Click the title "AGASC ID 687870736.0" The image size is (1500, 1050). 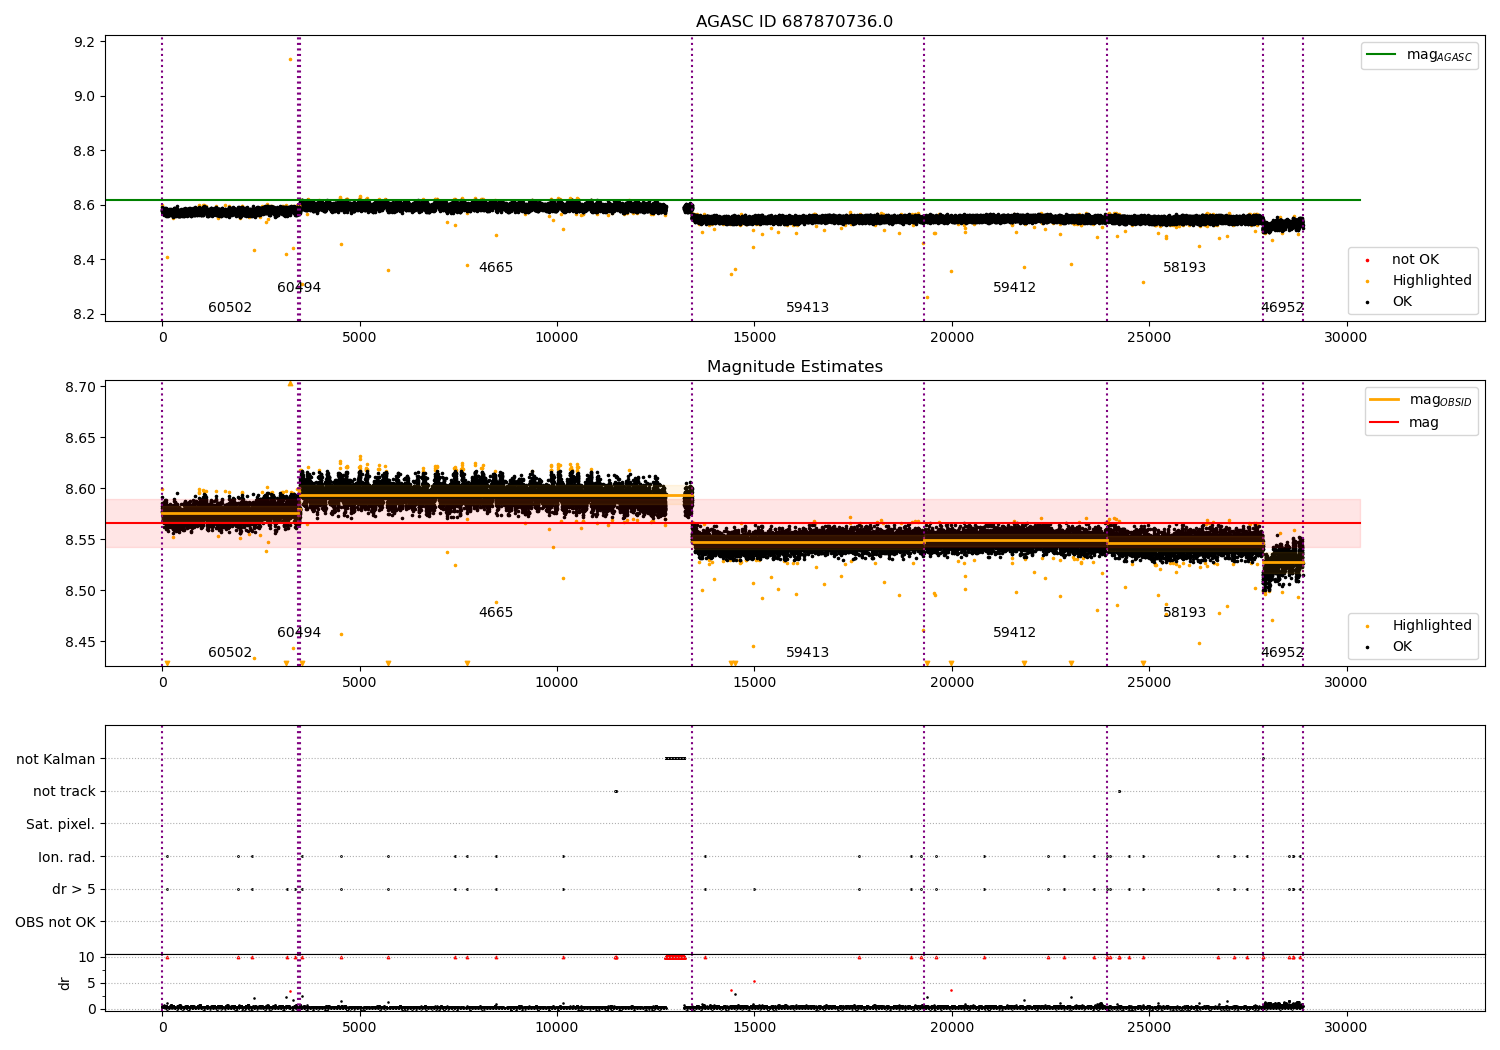pos(794,22)
